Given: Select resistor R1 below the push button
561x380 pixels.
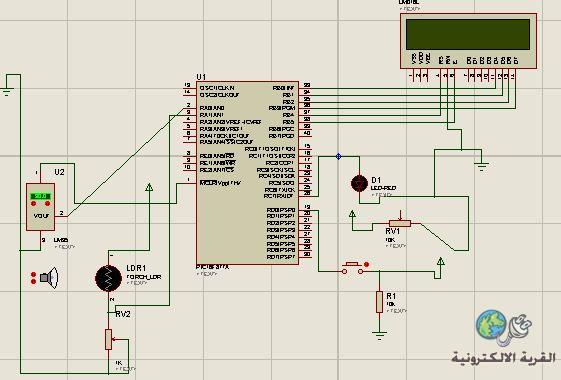Looking at the screenshot, I should (379, 302).
